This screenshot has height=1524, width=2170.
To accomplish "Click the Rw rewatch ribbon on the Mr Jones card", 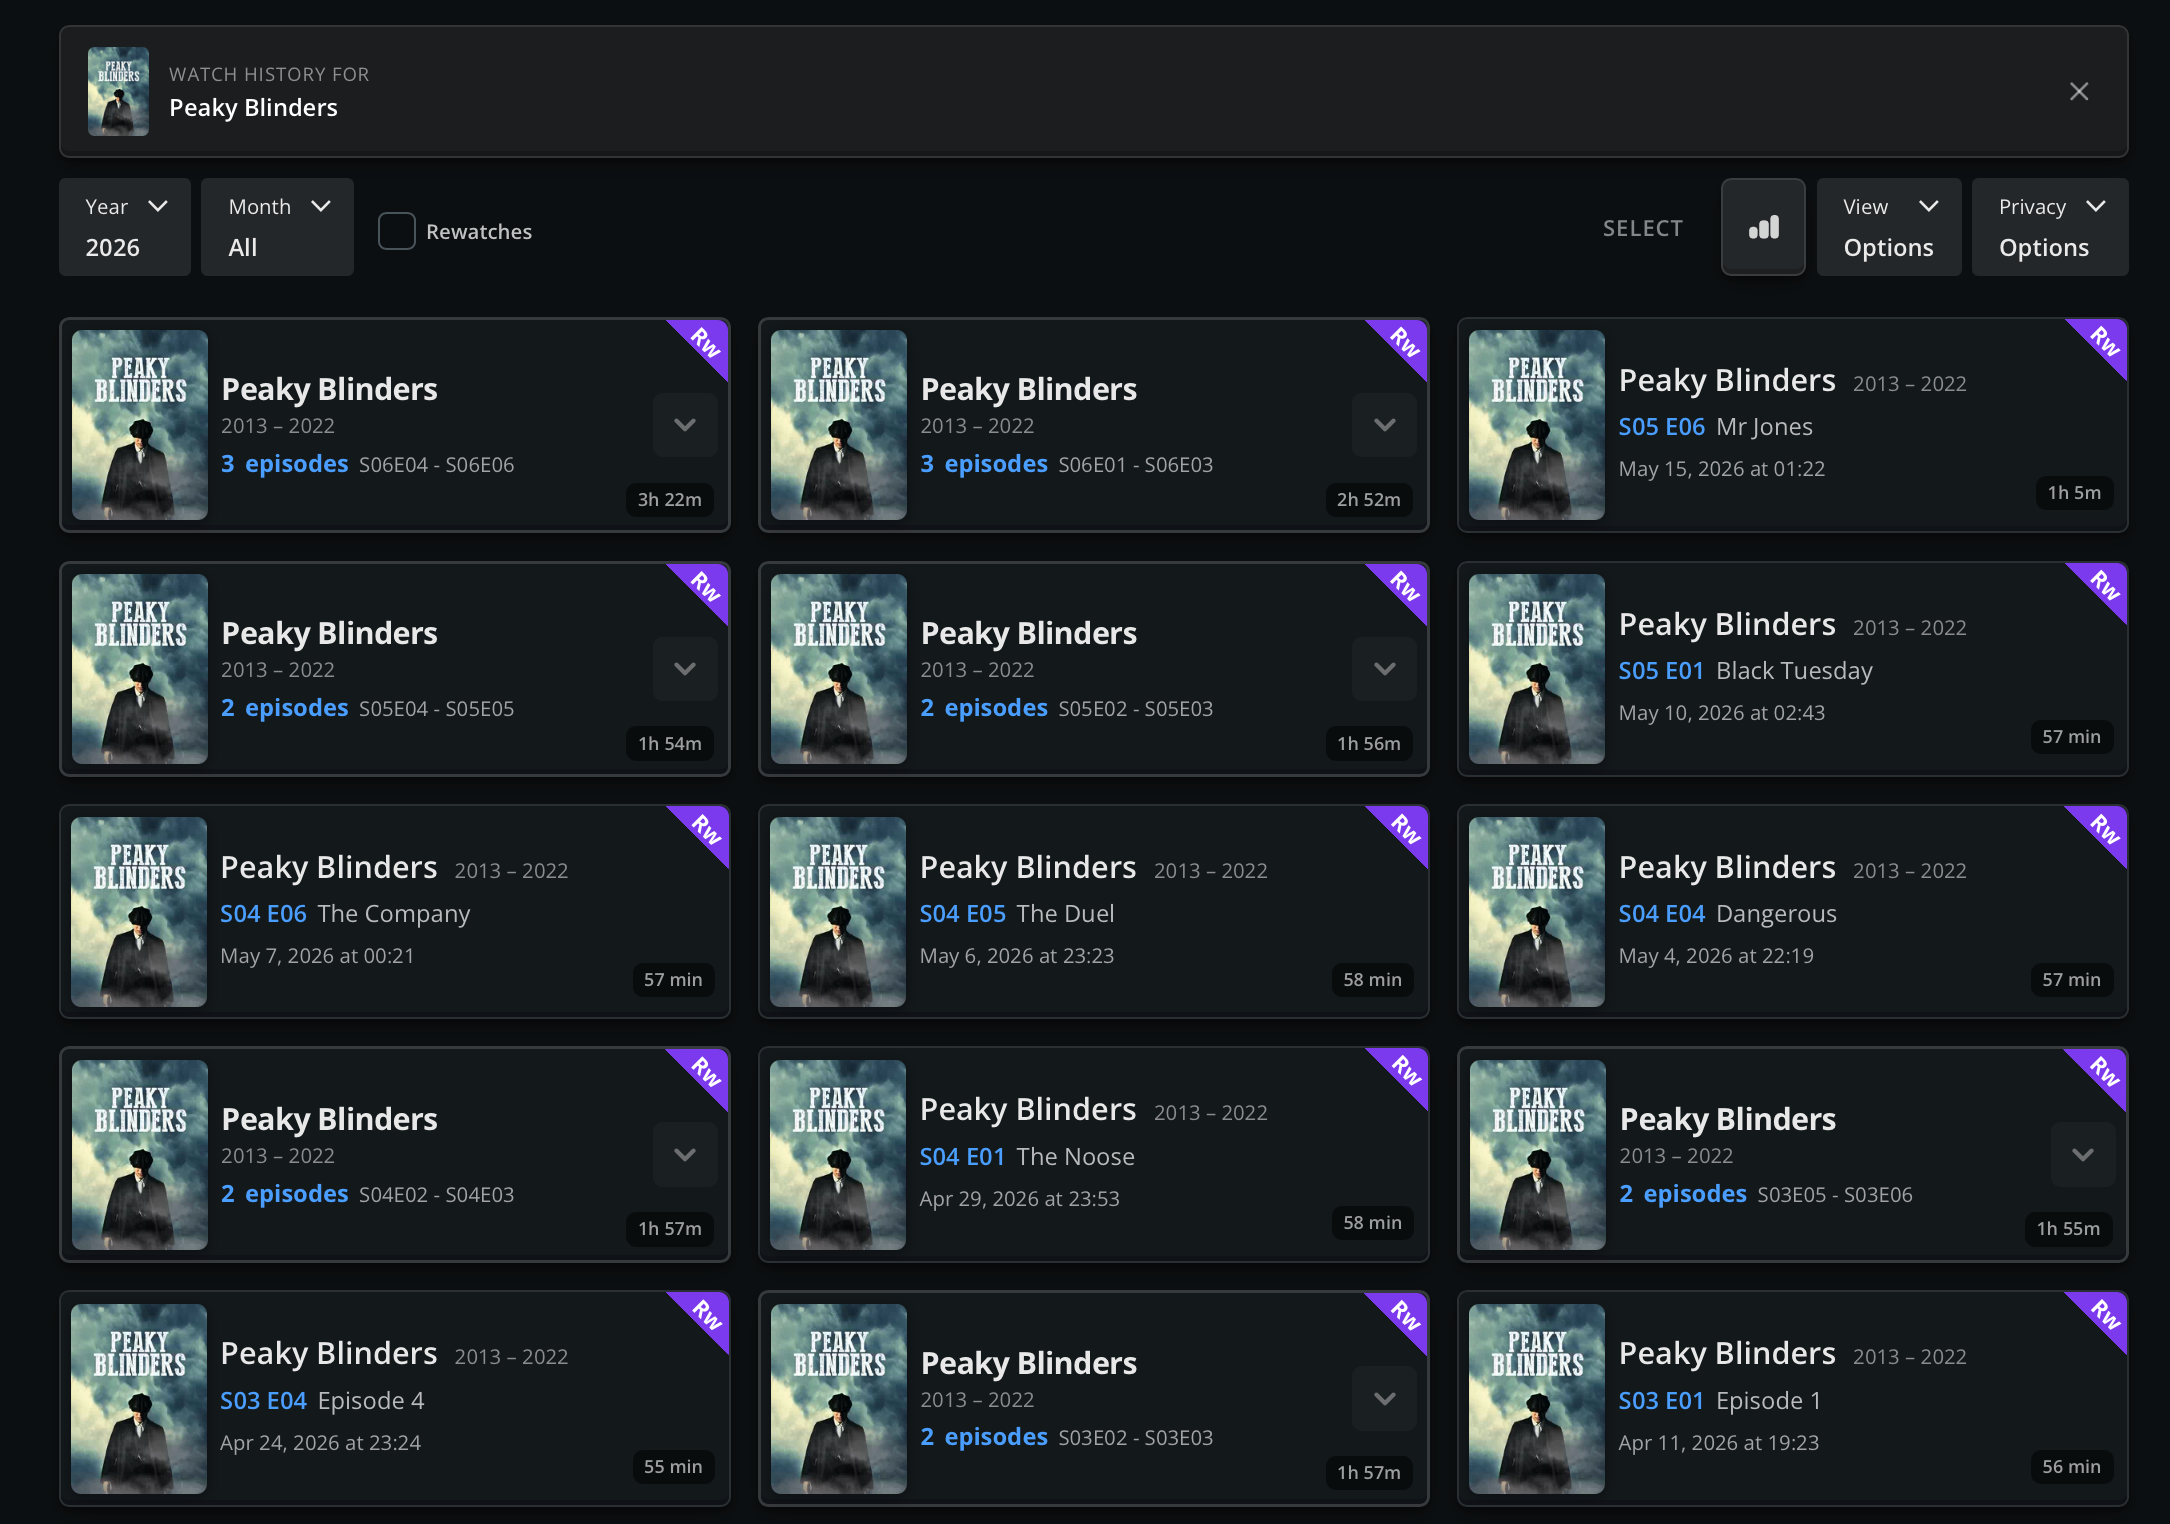I will pyautogui.click(x=2104, y=343).
